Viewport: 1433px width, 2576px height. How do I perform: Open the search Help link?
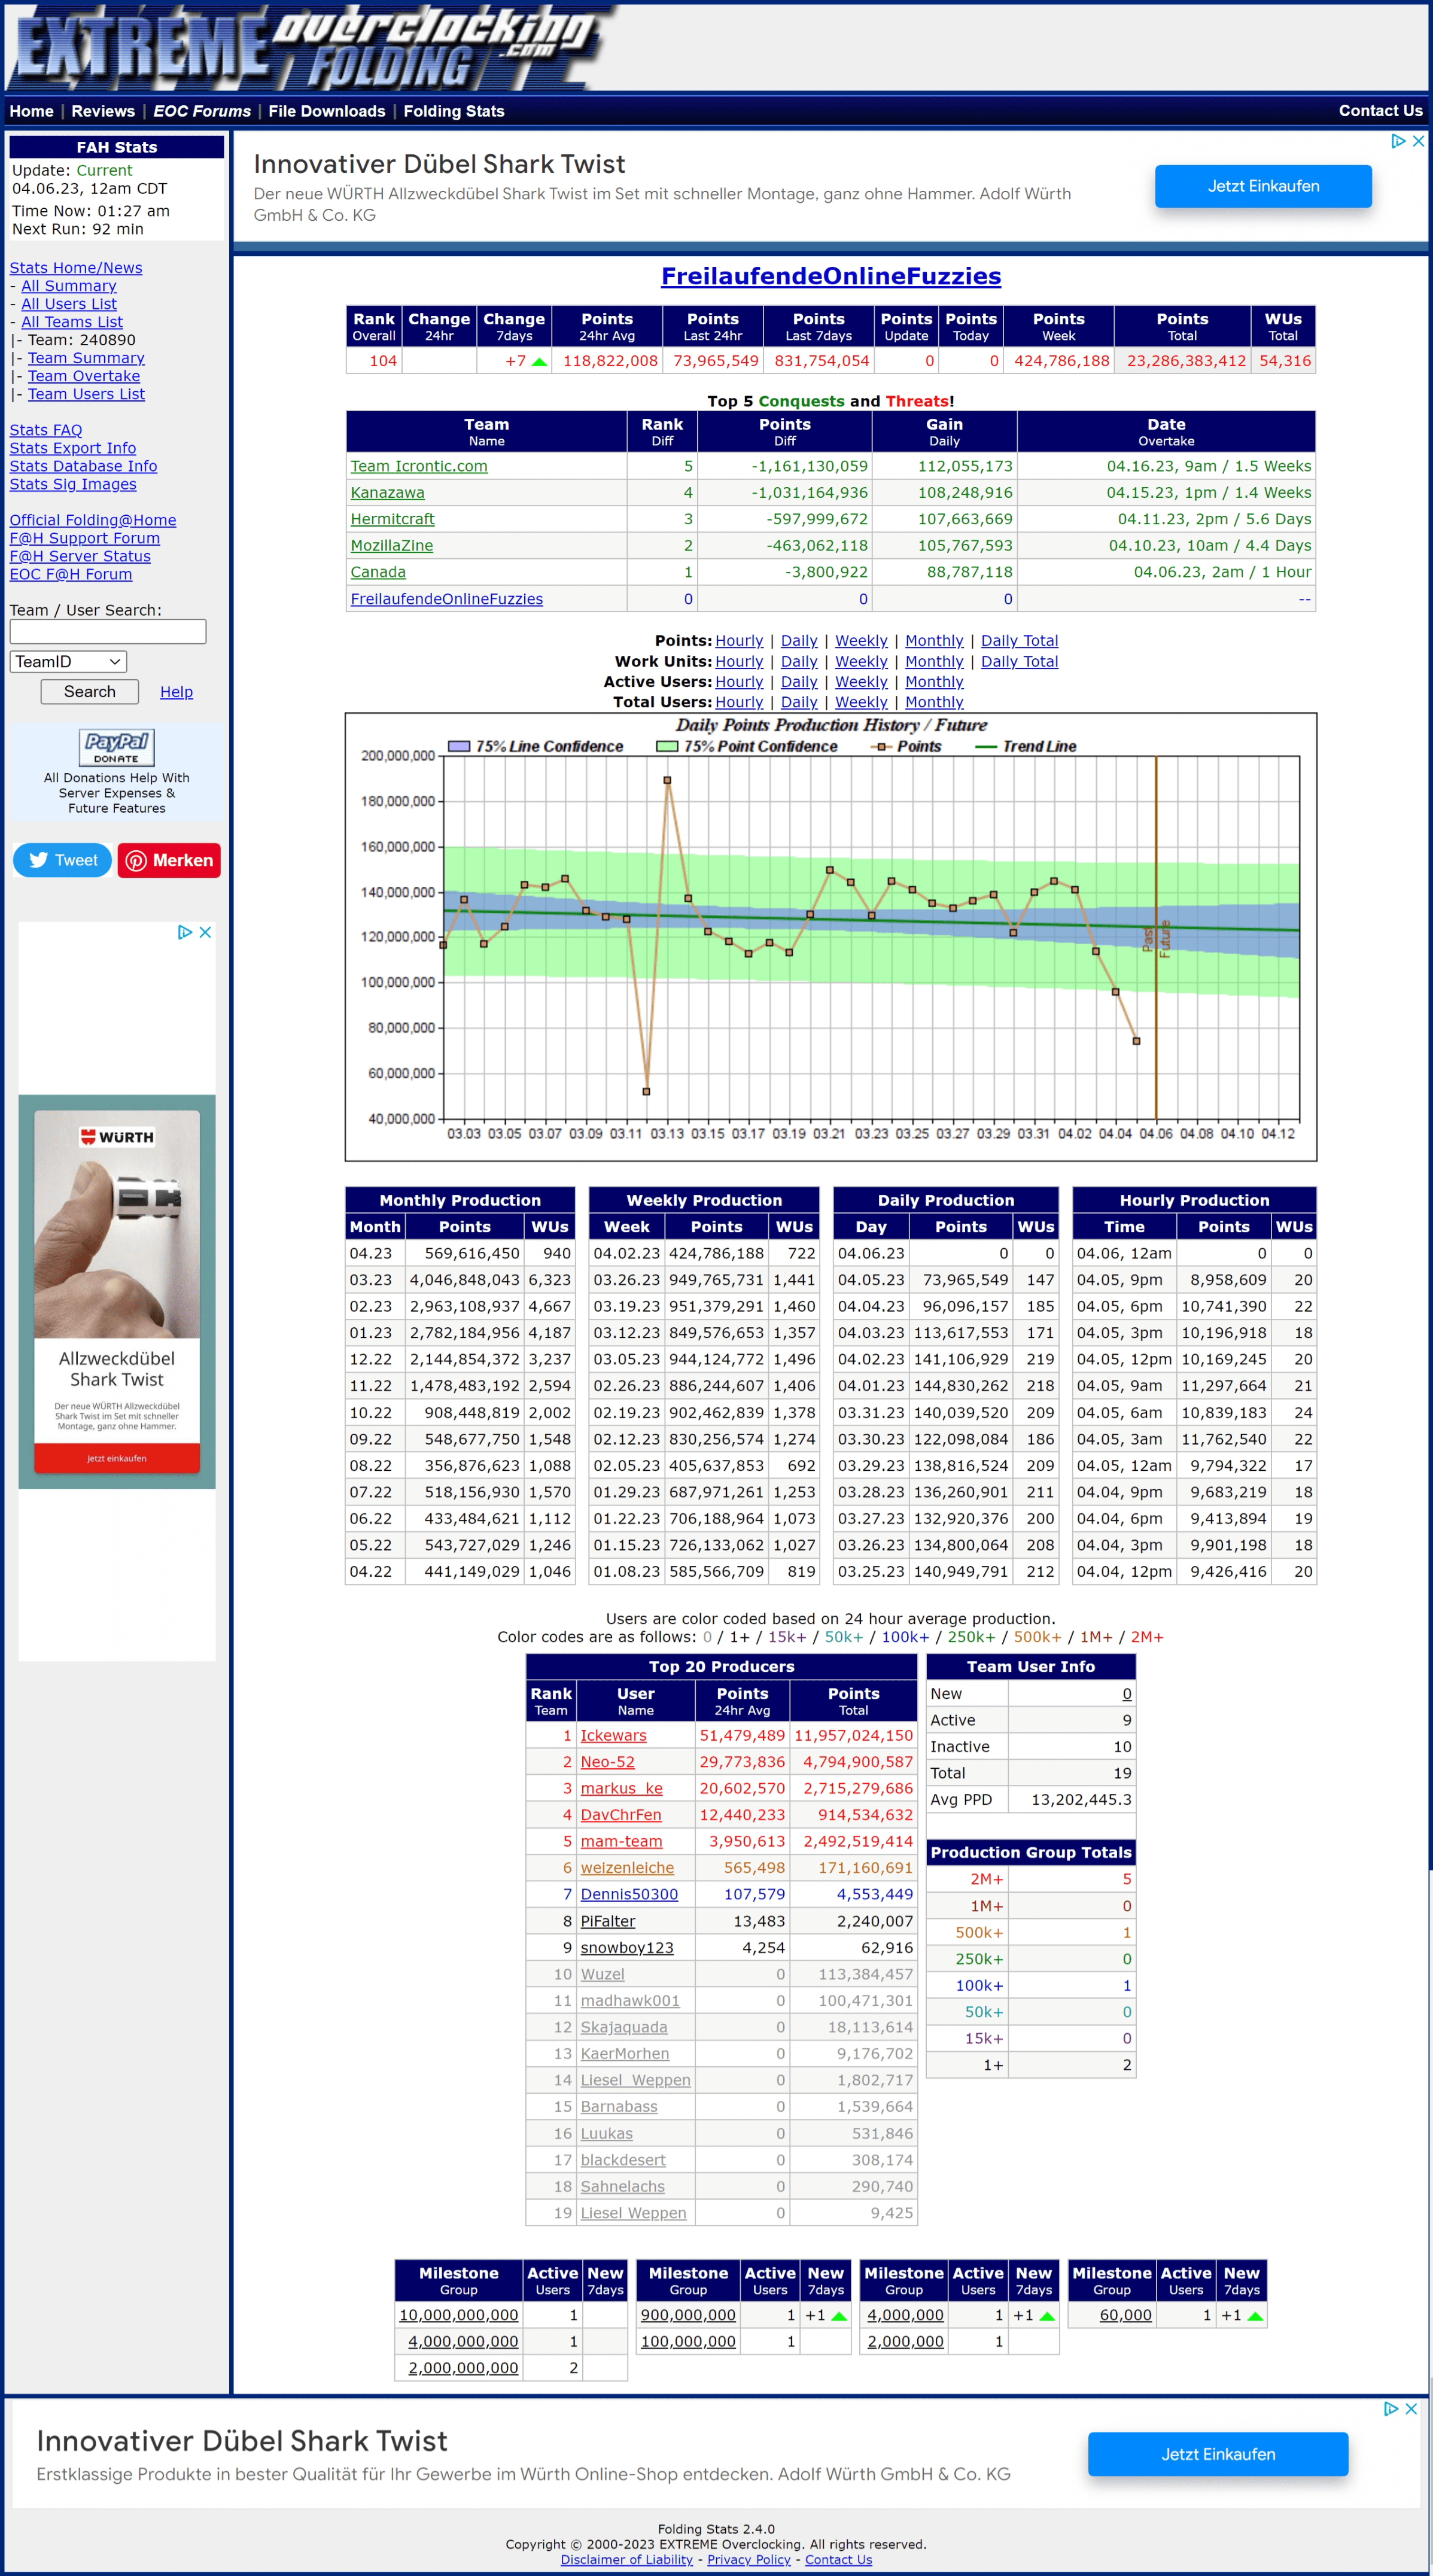pyautogui.click(x=176, y=692)
